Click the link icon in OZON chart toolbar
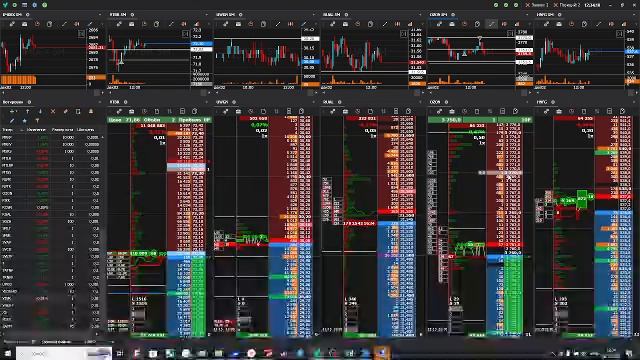This screenshot has width=640, height=360. click(x=439, y=24)
